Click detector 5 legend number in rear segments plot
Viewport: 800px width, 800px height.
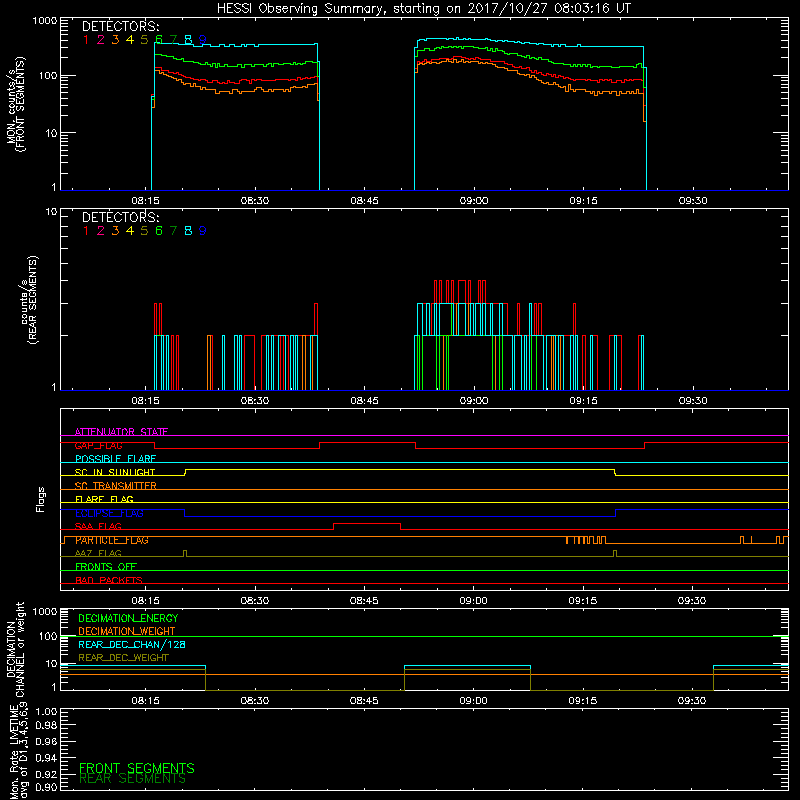click(x=144, y=231)
